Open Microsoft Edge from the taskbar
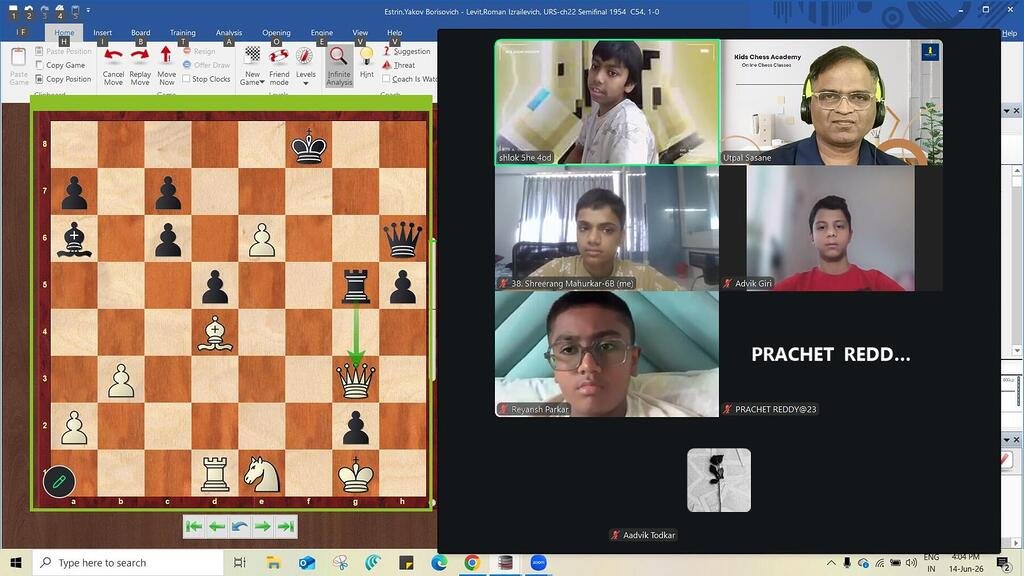Screen dimensions: 1024x576 [x=439, y=562]
